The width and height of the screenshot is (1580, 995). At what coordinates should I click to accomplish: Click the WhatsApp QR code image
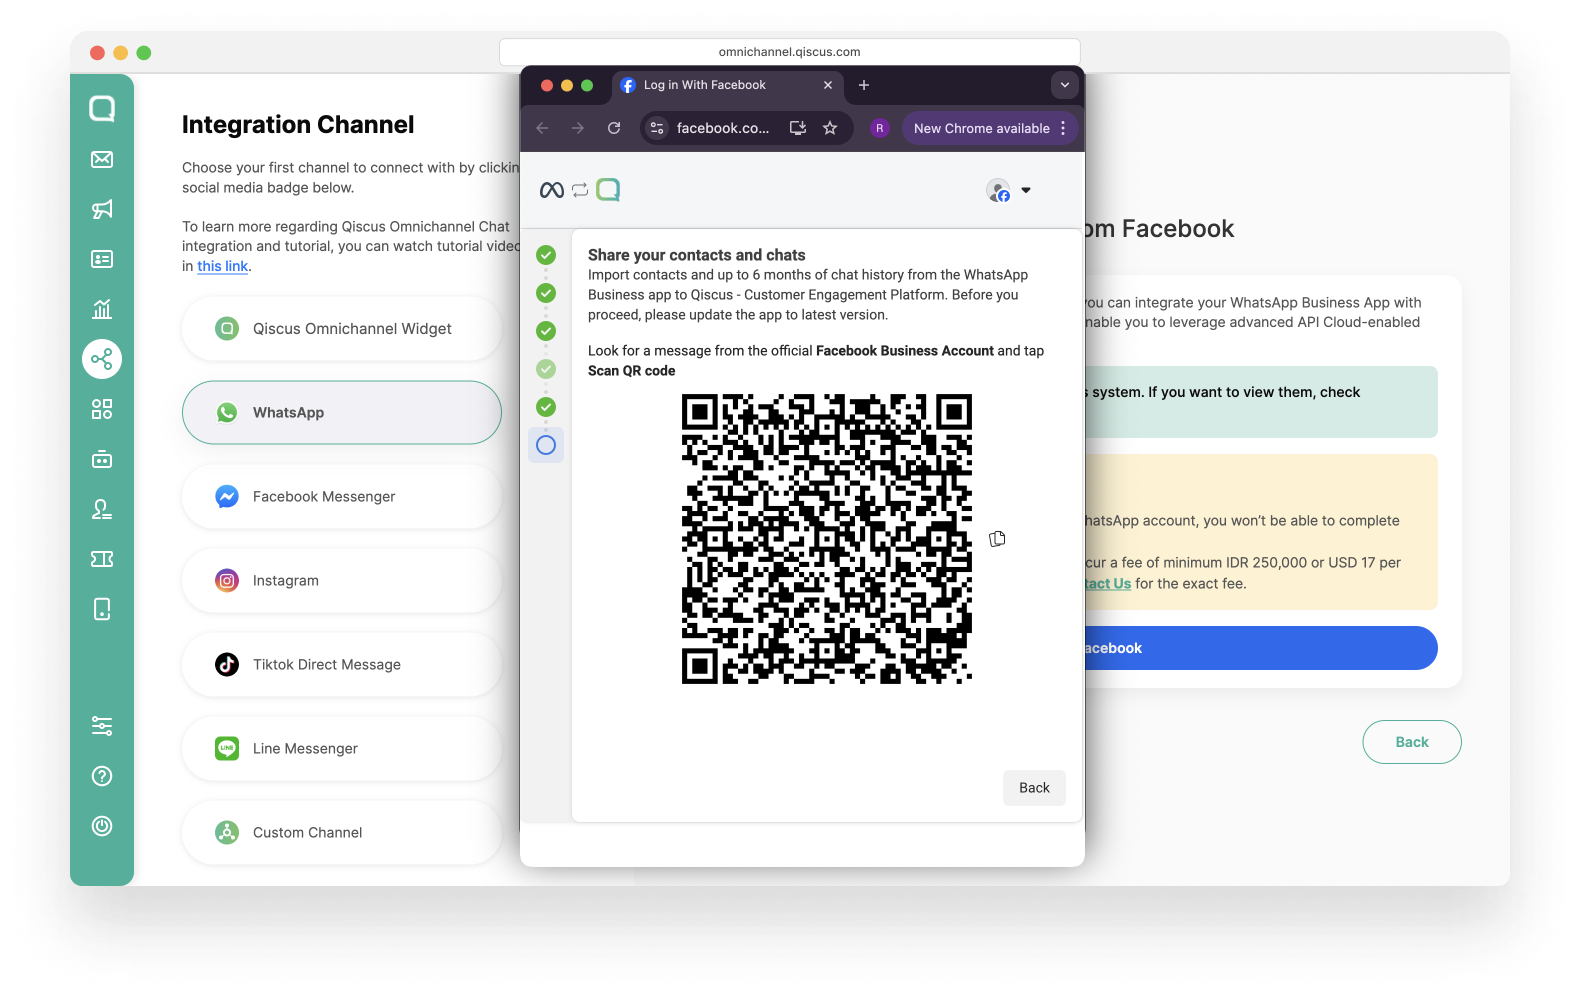[x=827, y=539]
